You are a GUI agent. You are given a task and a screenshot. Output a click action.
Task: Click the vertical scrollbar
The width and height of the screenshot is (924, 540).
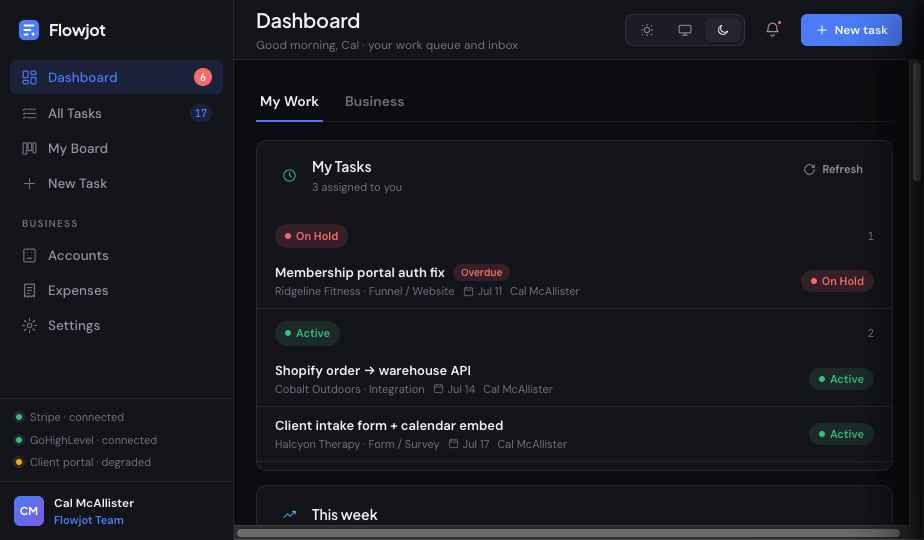pos(916,122)
